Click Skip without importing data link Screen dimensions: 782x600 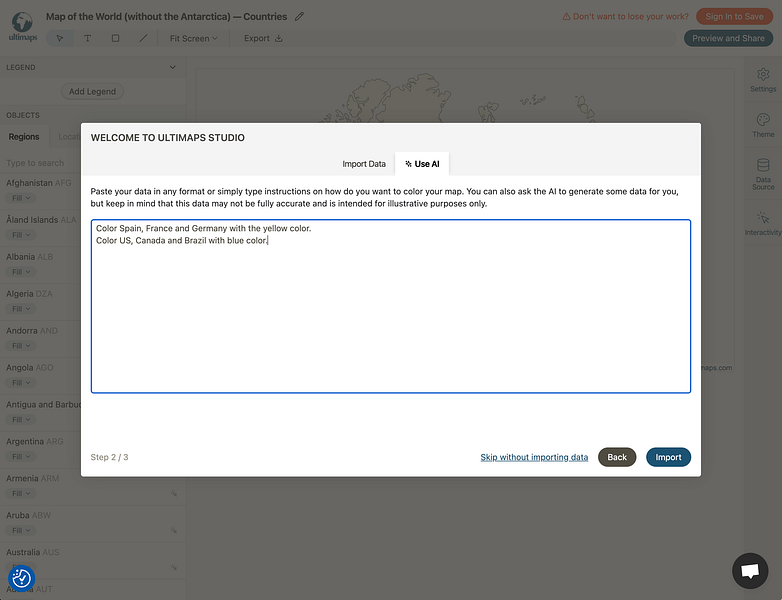[x=534, y=457]
